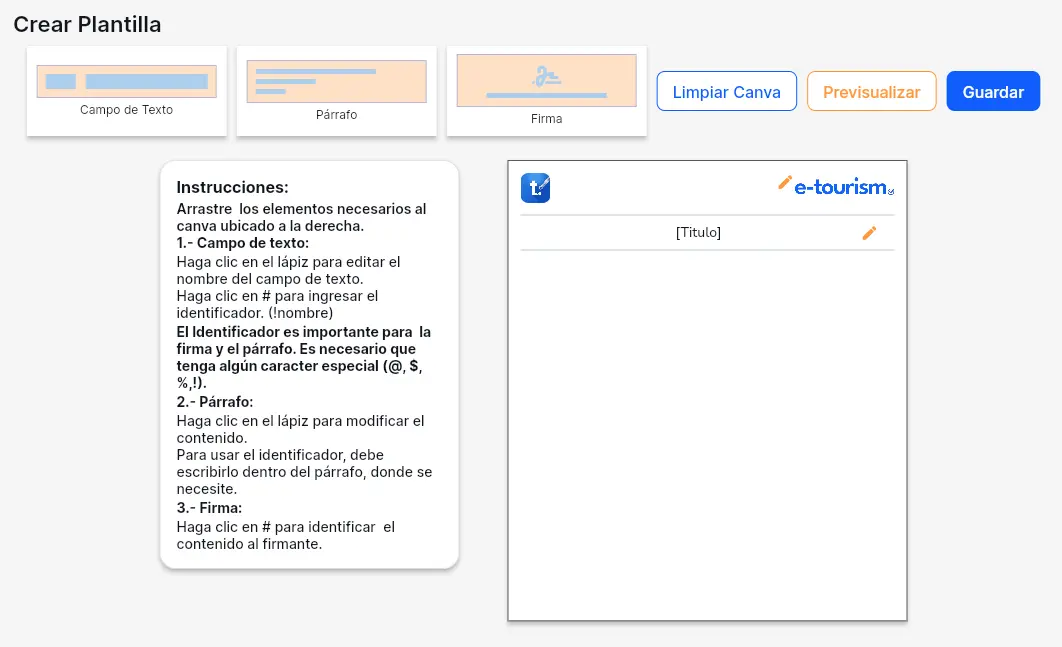The image size is (1062, 647).
Task: Click the signature scribble icon in Firma card
Action: [x=546, y=75]
